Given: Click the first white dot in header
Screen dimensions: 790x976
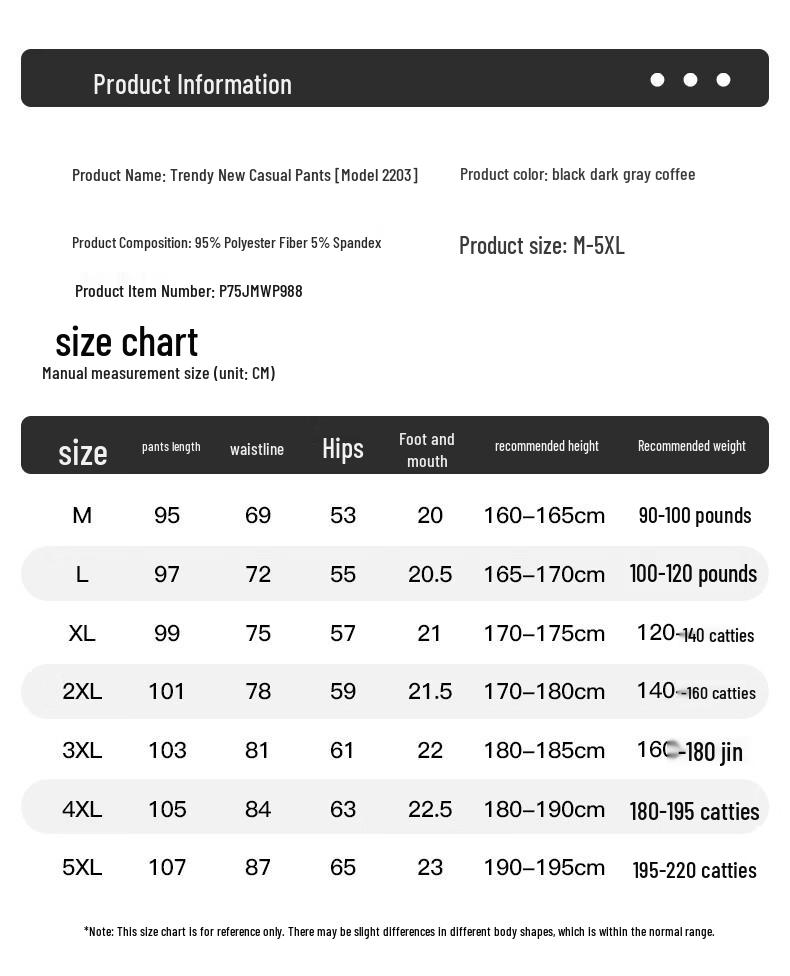Looking at the screenshot, I should point(657,80).
